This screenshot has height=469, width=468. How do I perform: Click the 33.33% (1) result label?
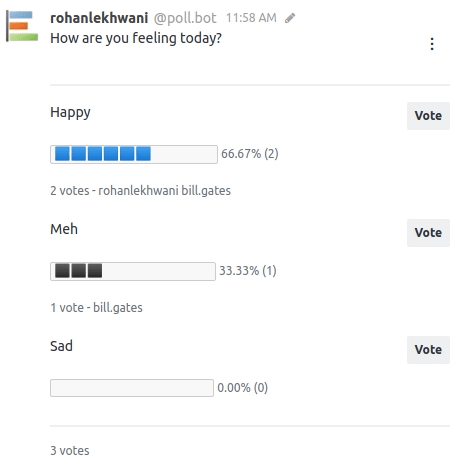pos(248,271)
